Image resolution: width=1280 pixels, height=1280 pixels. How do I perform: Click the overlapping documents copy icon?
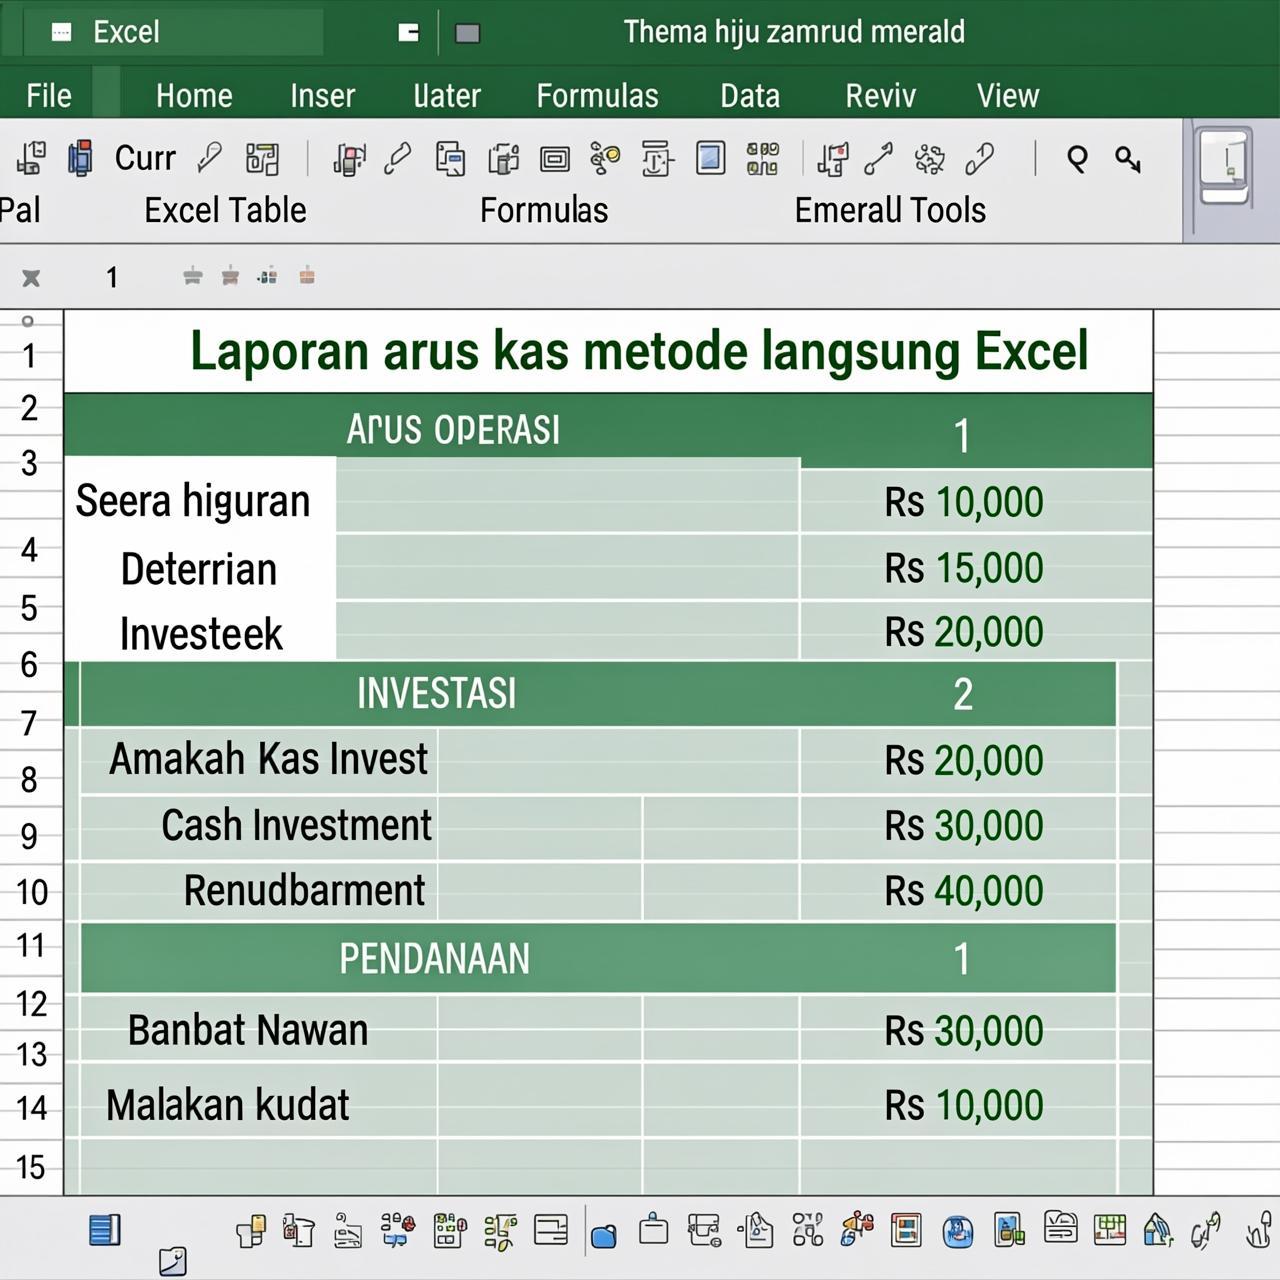click(x=450, y=159)
